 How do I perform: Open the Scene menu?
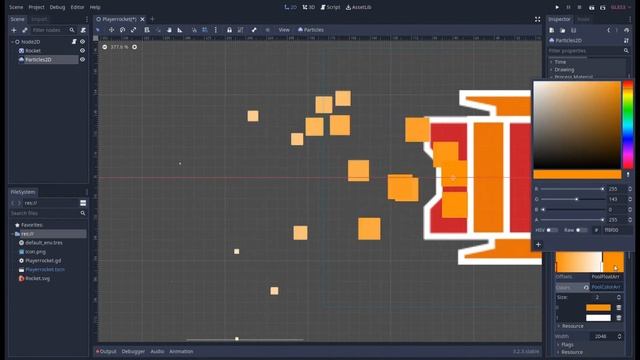[16, 7]
